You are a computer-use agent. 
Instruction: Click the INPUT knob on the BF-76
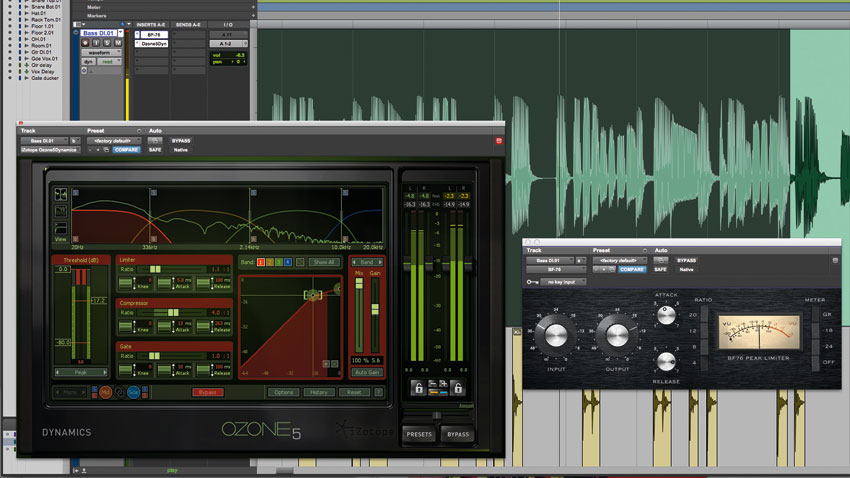[555, 335]
